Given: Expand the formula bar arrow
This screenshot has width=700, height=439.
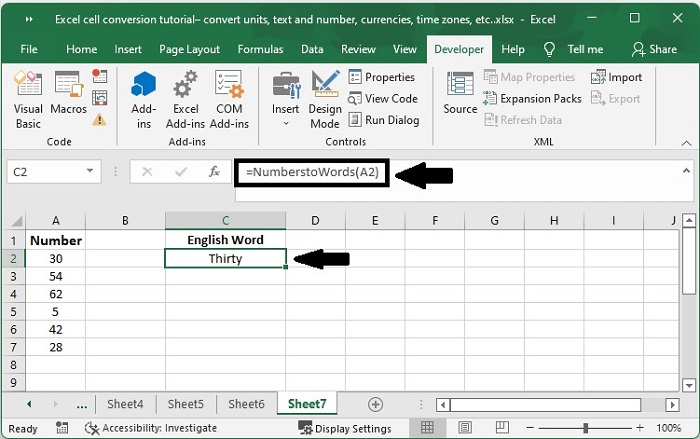Looking at the screenshot, I should 686,171.
